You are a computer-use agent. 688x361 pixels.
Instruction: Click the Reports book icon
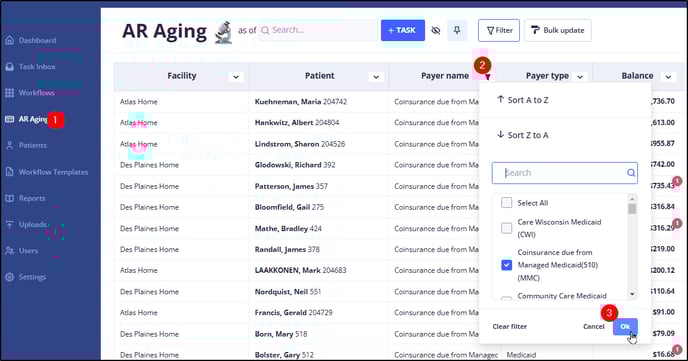[9, 198]
